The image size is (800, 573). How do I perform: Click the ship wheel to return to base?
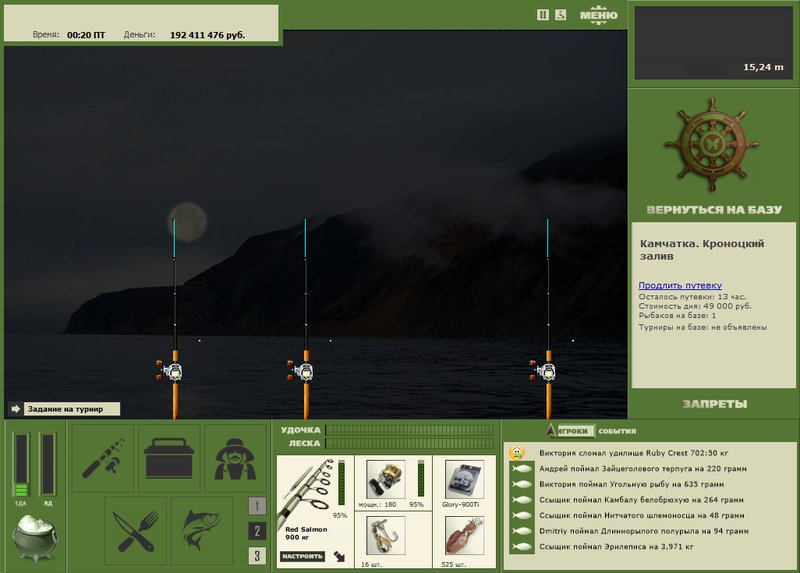712,145
